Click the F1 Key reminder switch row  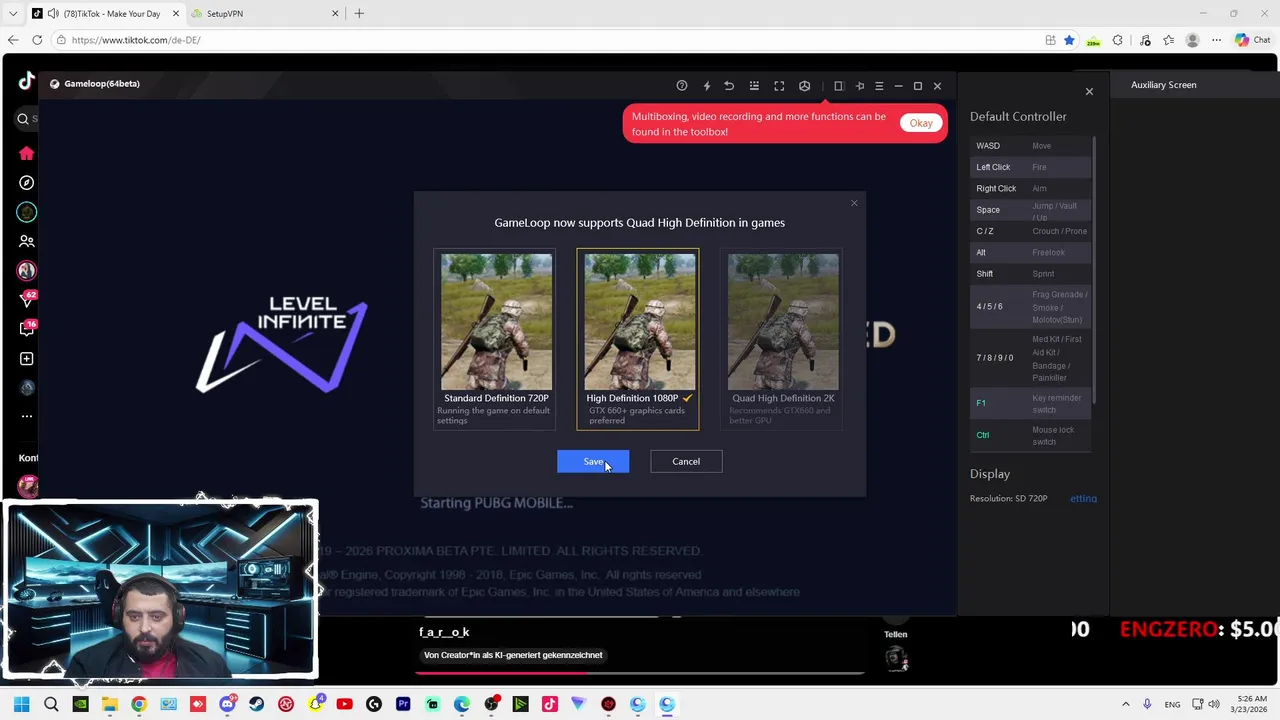1030,403
